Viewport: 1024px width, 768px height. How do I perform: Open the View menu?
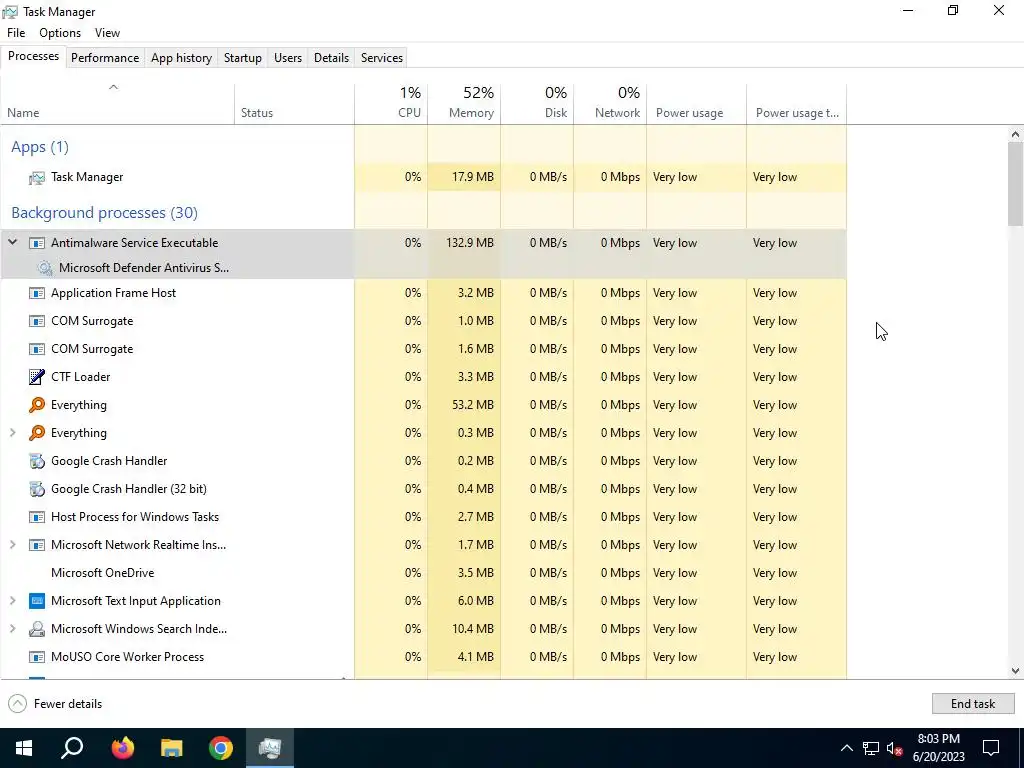click(107, 33)
